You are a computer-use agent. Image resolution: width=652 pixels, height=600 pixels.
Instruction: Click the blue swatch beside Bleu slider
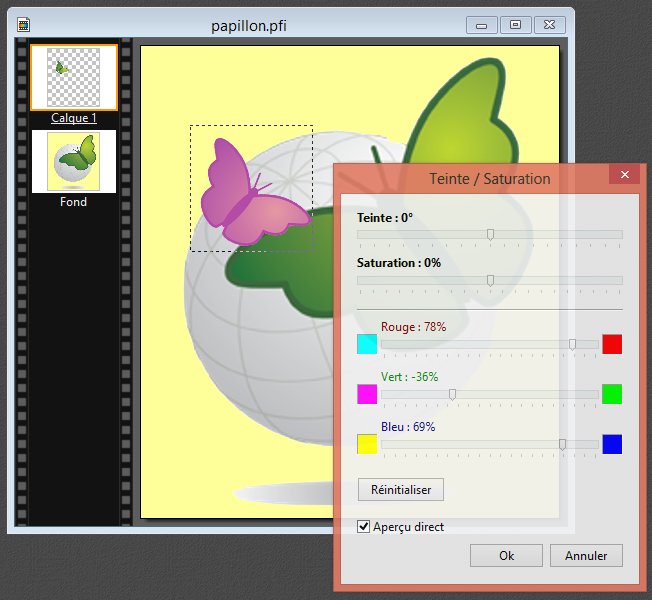click(x=612, y=444)
